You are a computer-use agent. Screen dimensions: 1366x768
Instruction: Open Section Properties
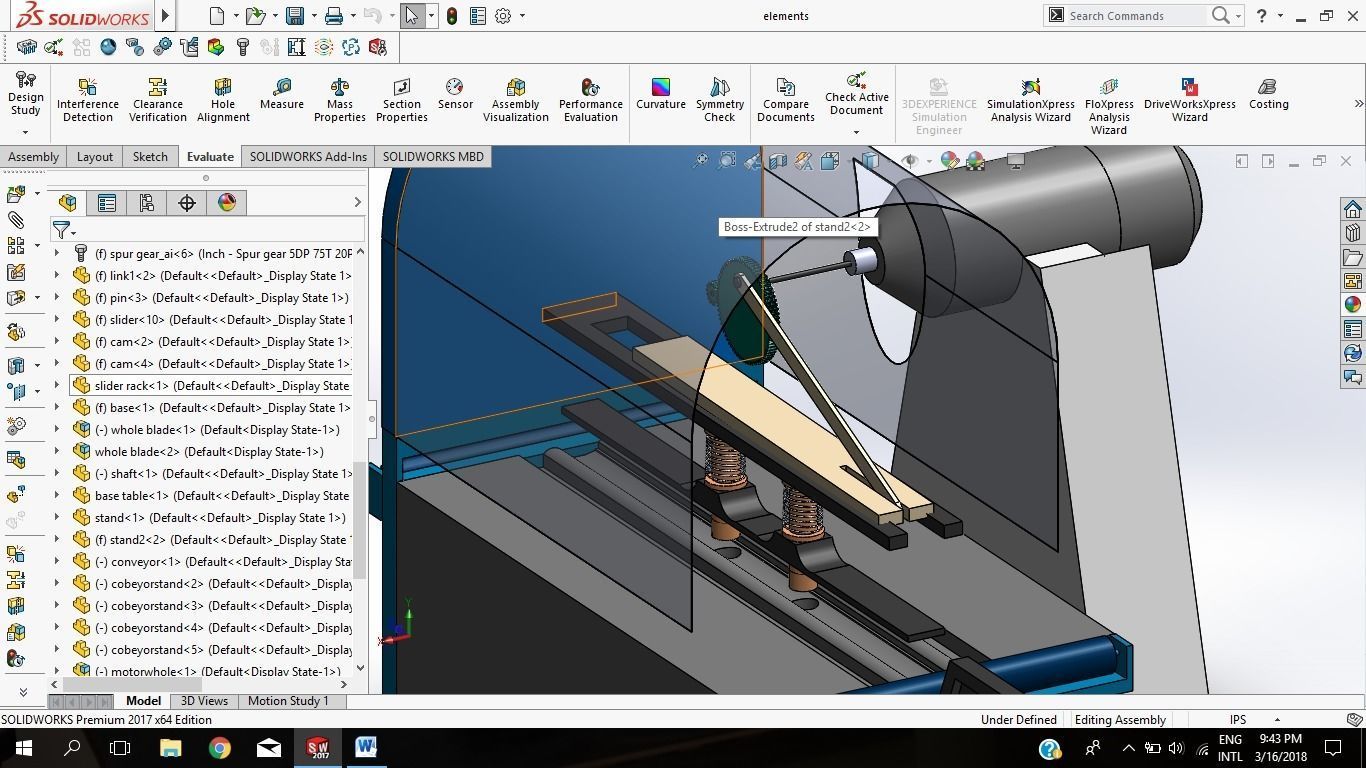(402, 100)
